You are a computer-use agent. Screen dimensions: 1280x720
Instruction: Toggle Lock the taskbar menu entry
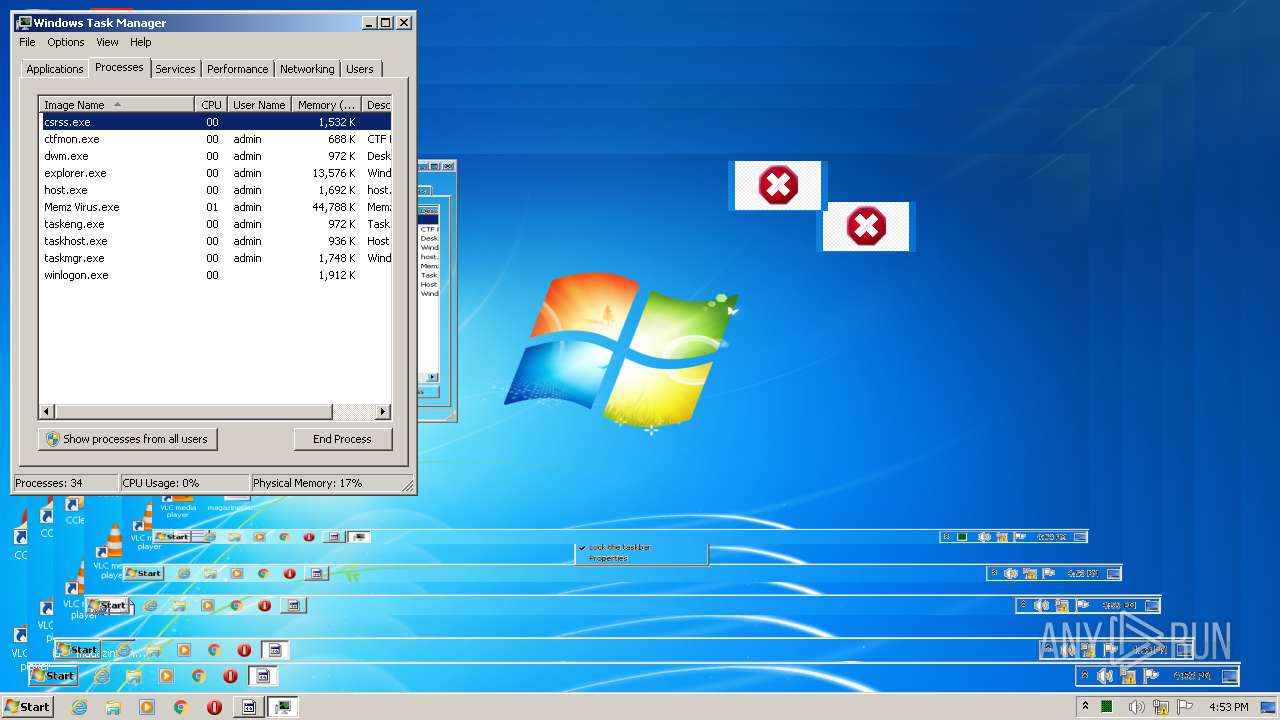pos(620,547)
